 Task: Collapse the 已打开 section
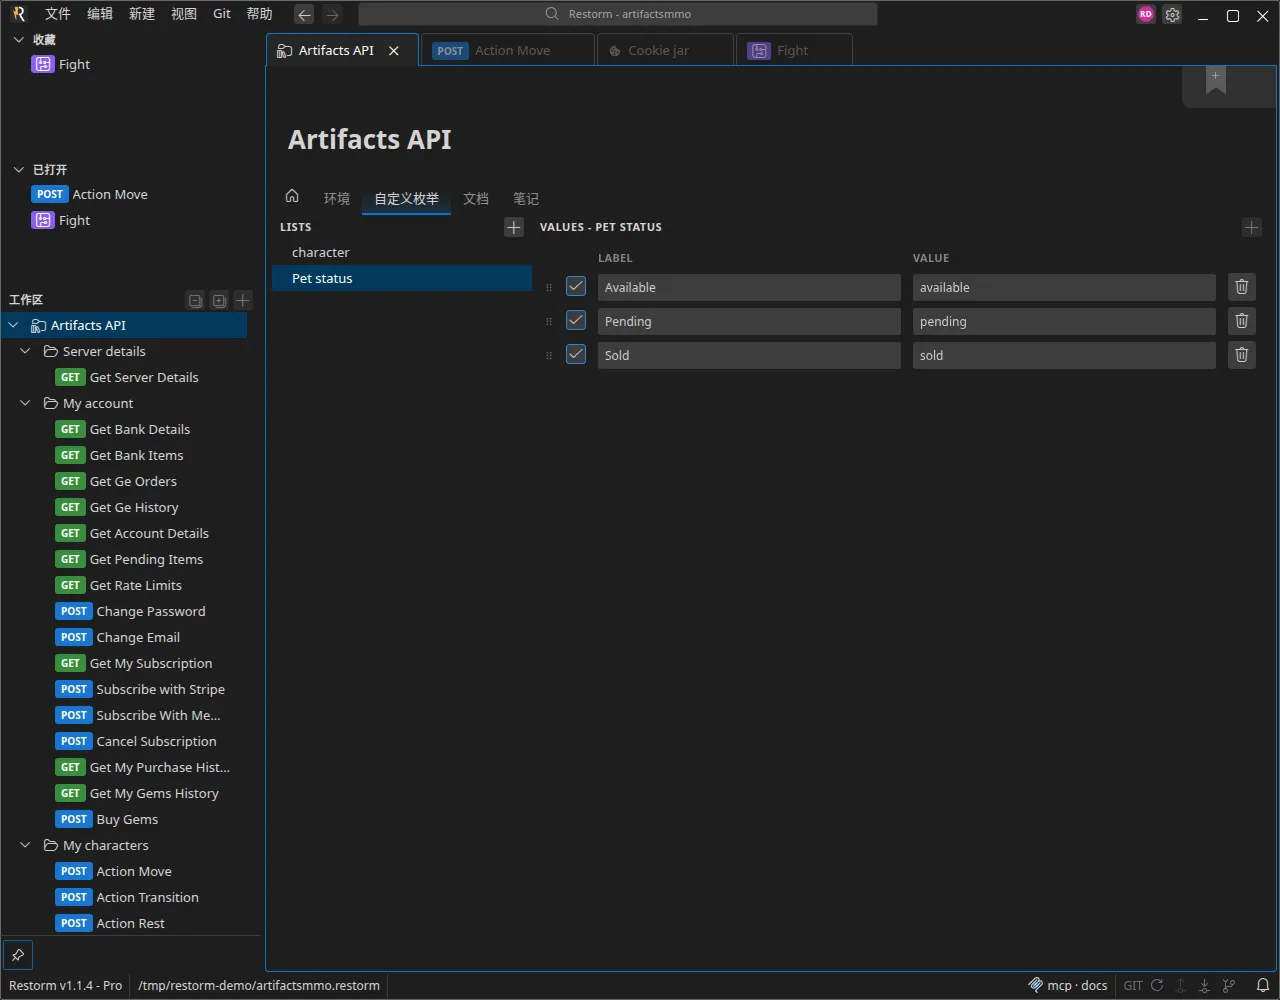coord(18,170)
